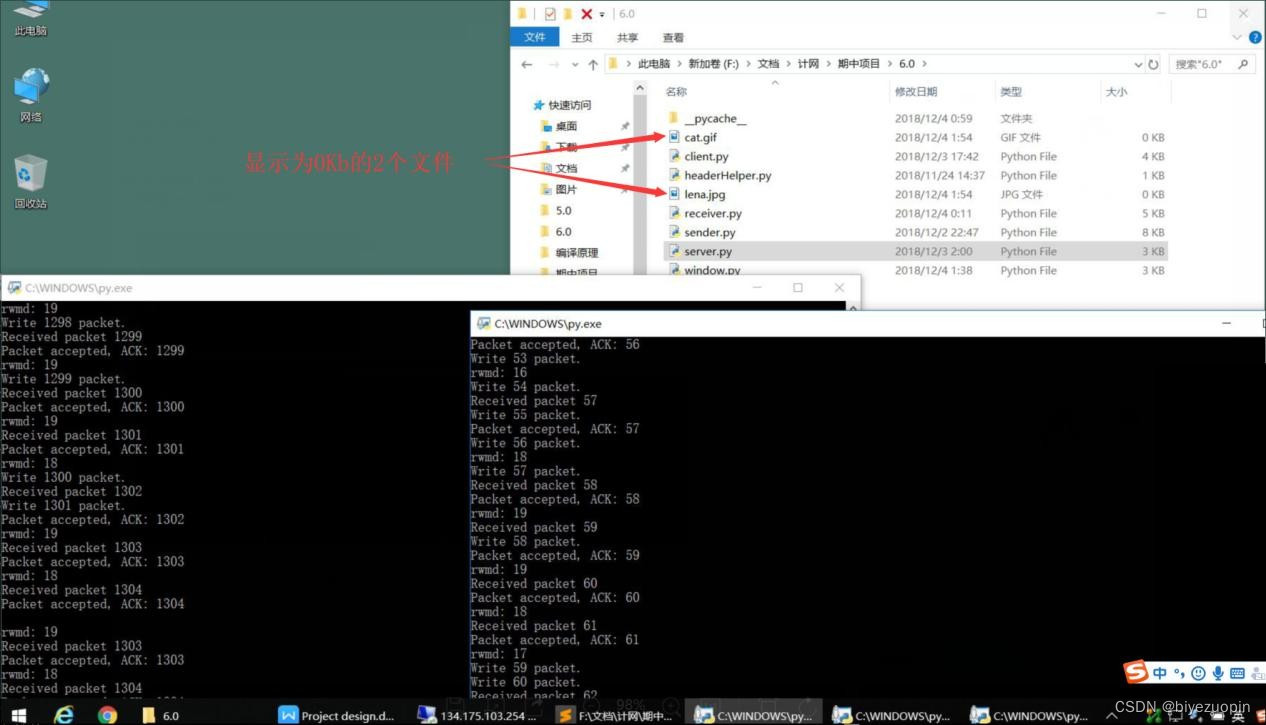Click the refresh icon beside the address bar
1266x725 pixels.
[1152, 63]
